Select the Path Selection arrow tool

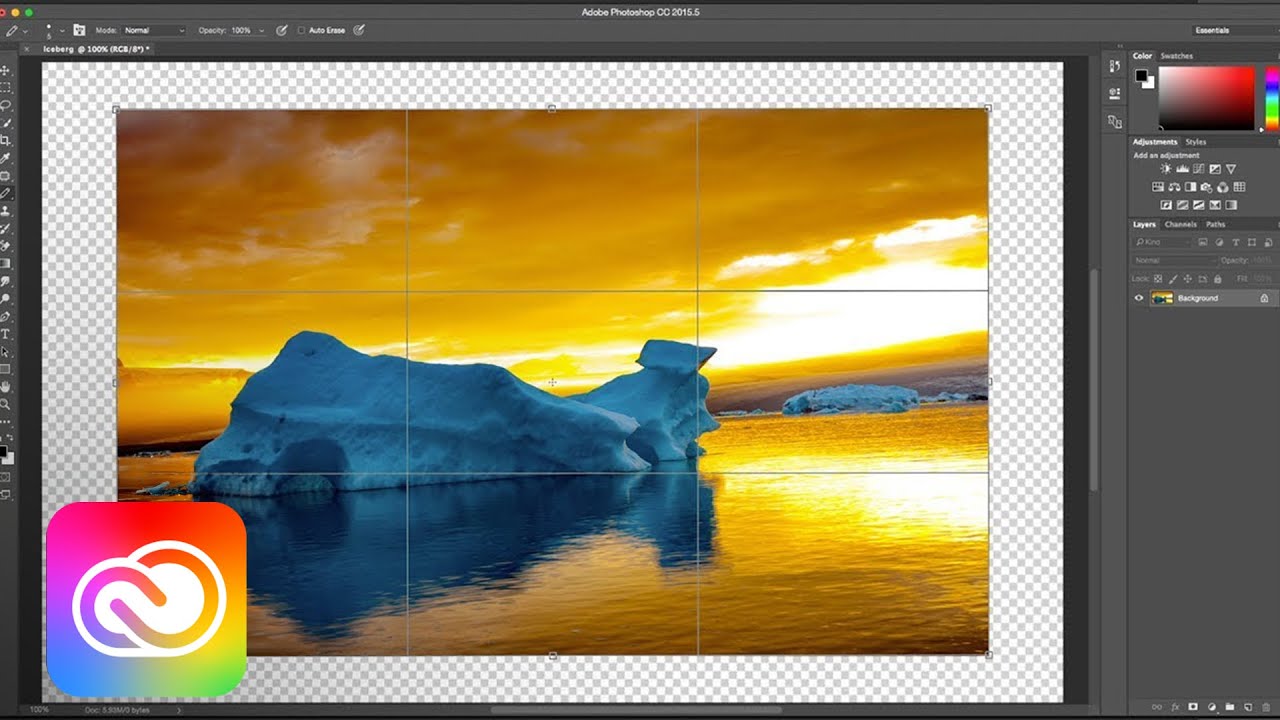click(x=5, y=352)
